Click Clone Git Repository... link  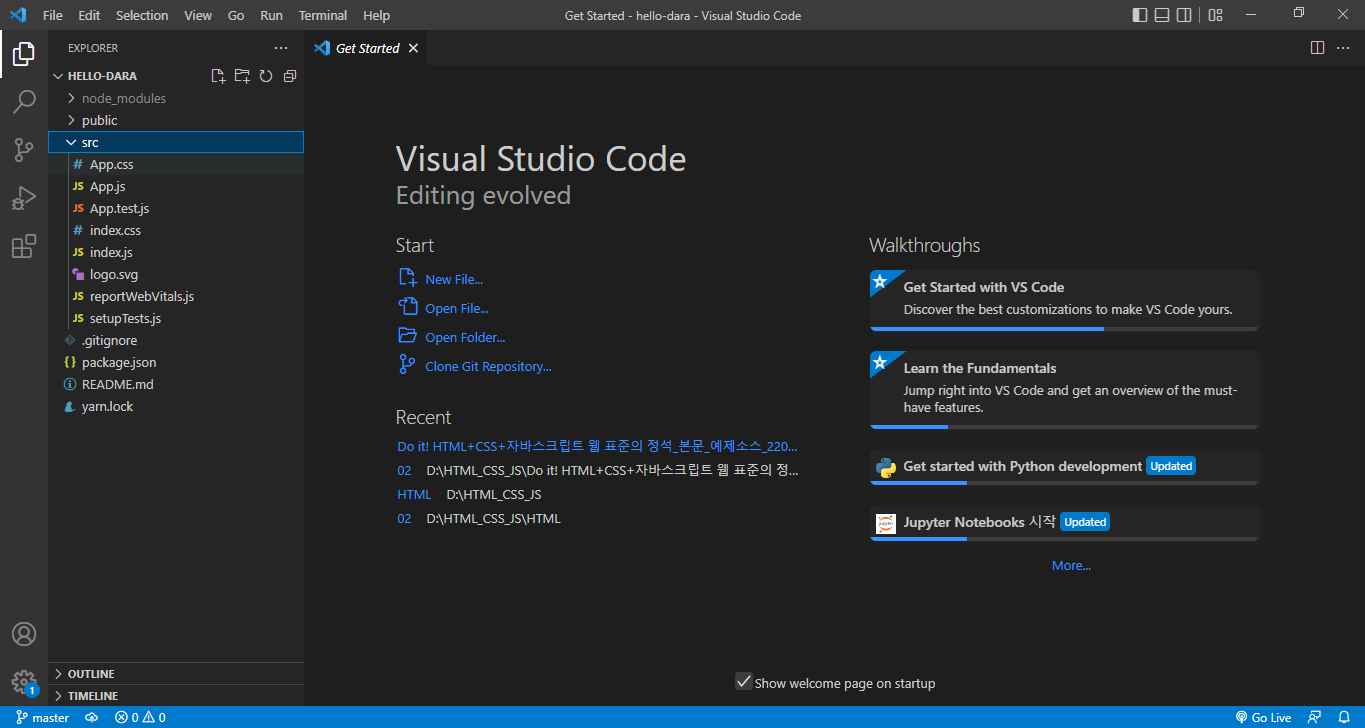point(488,367)
